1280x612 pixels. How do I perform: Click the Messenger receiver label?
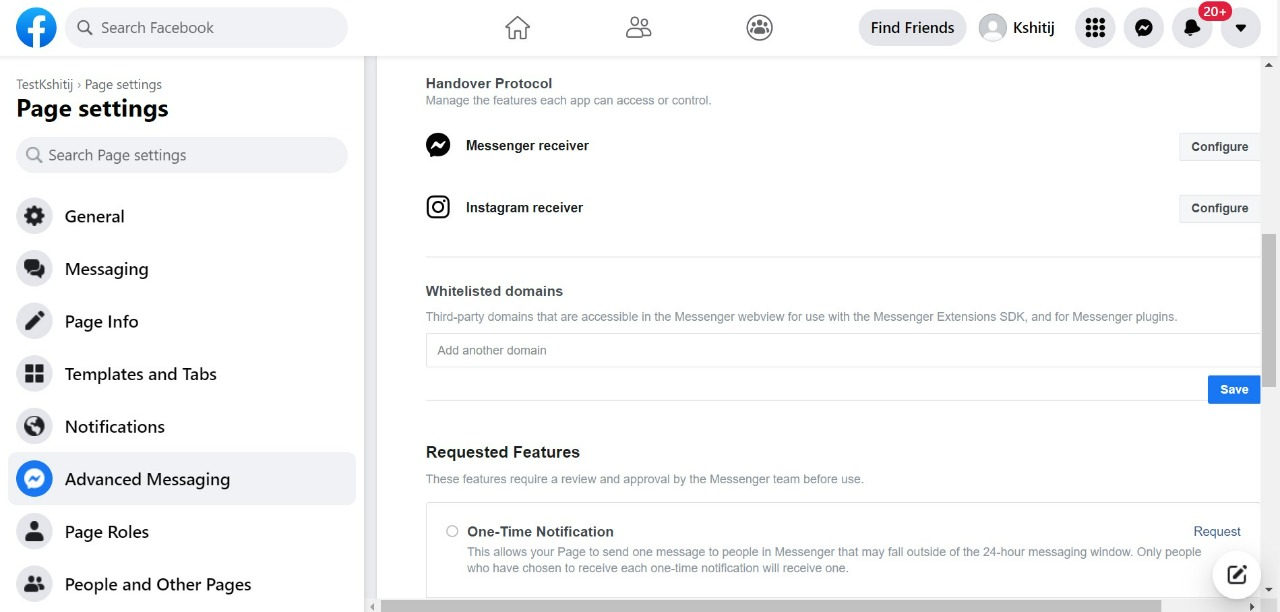(527, 146)
